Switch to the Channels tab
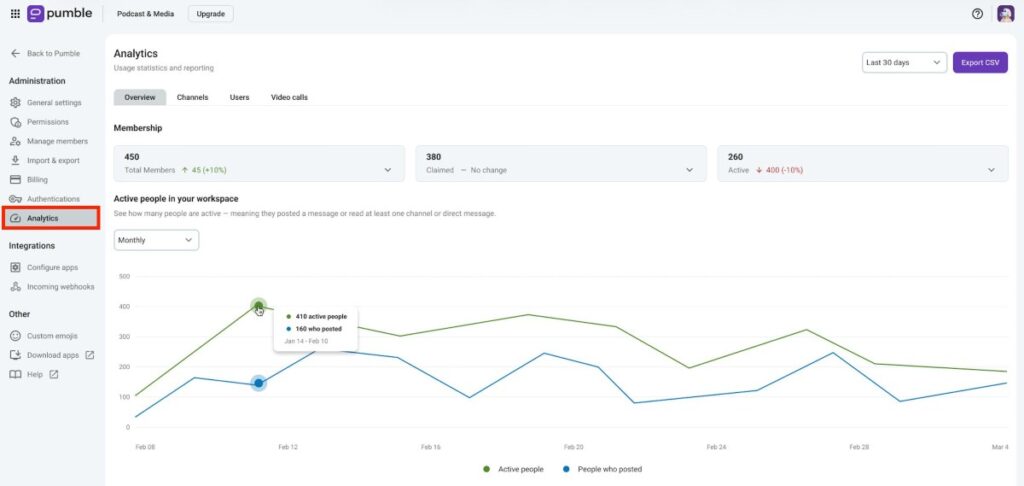 click(x=193, y=97)
